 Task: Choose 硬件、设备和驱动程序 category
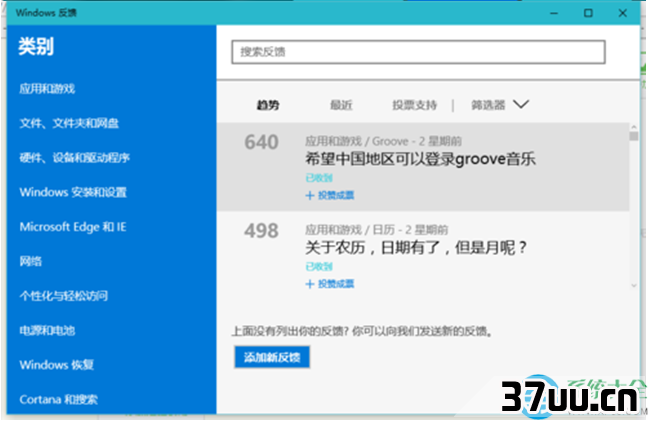coord(75,158)
